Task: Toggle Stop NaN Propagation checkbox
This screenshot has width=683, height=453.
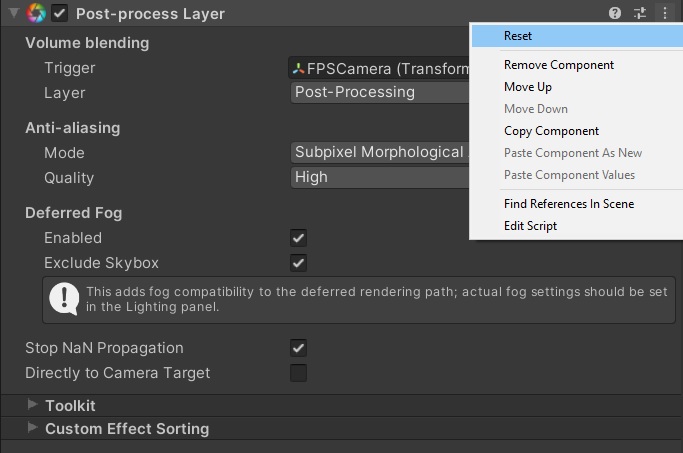Action: pos(298,348)
